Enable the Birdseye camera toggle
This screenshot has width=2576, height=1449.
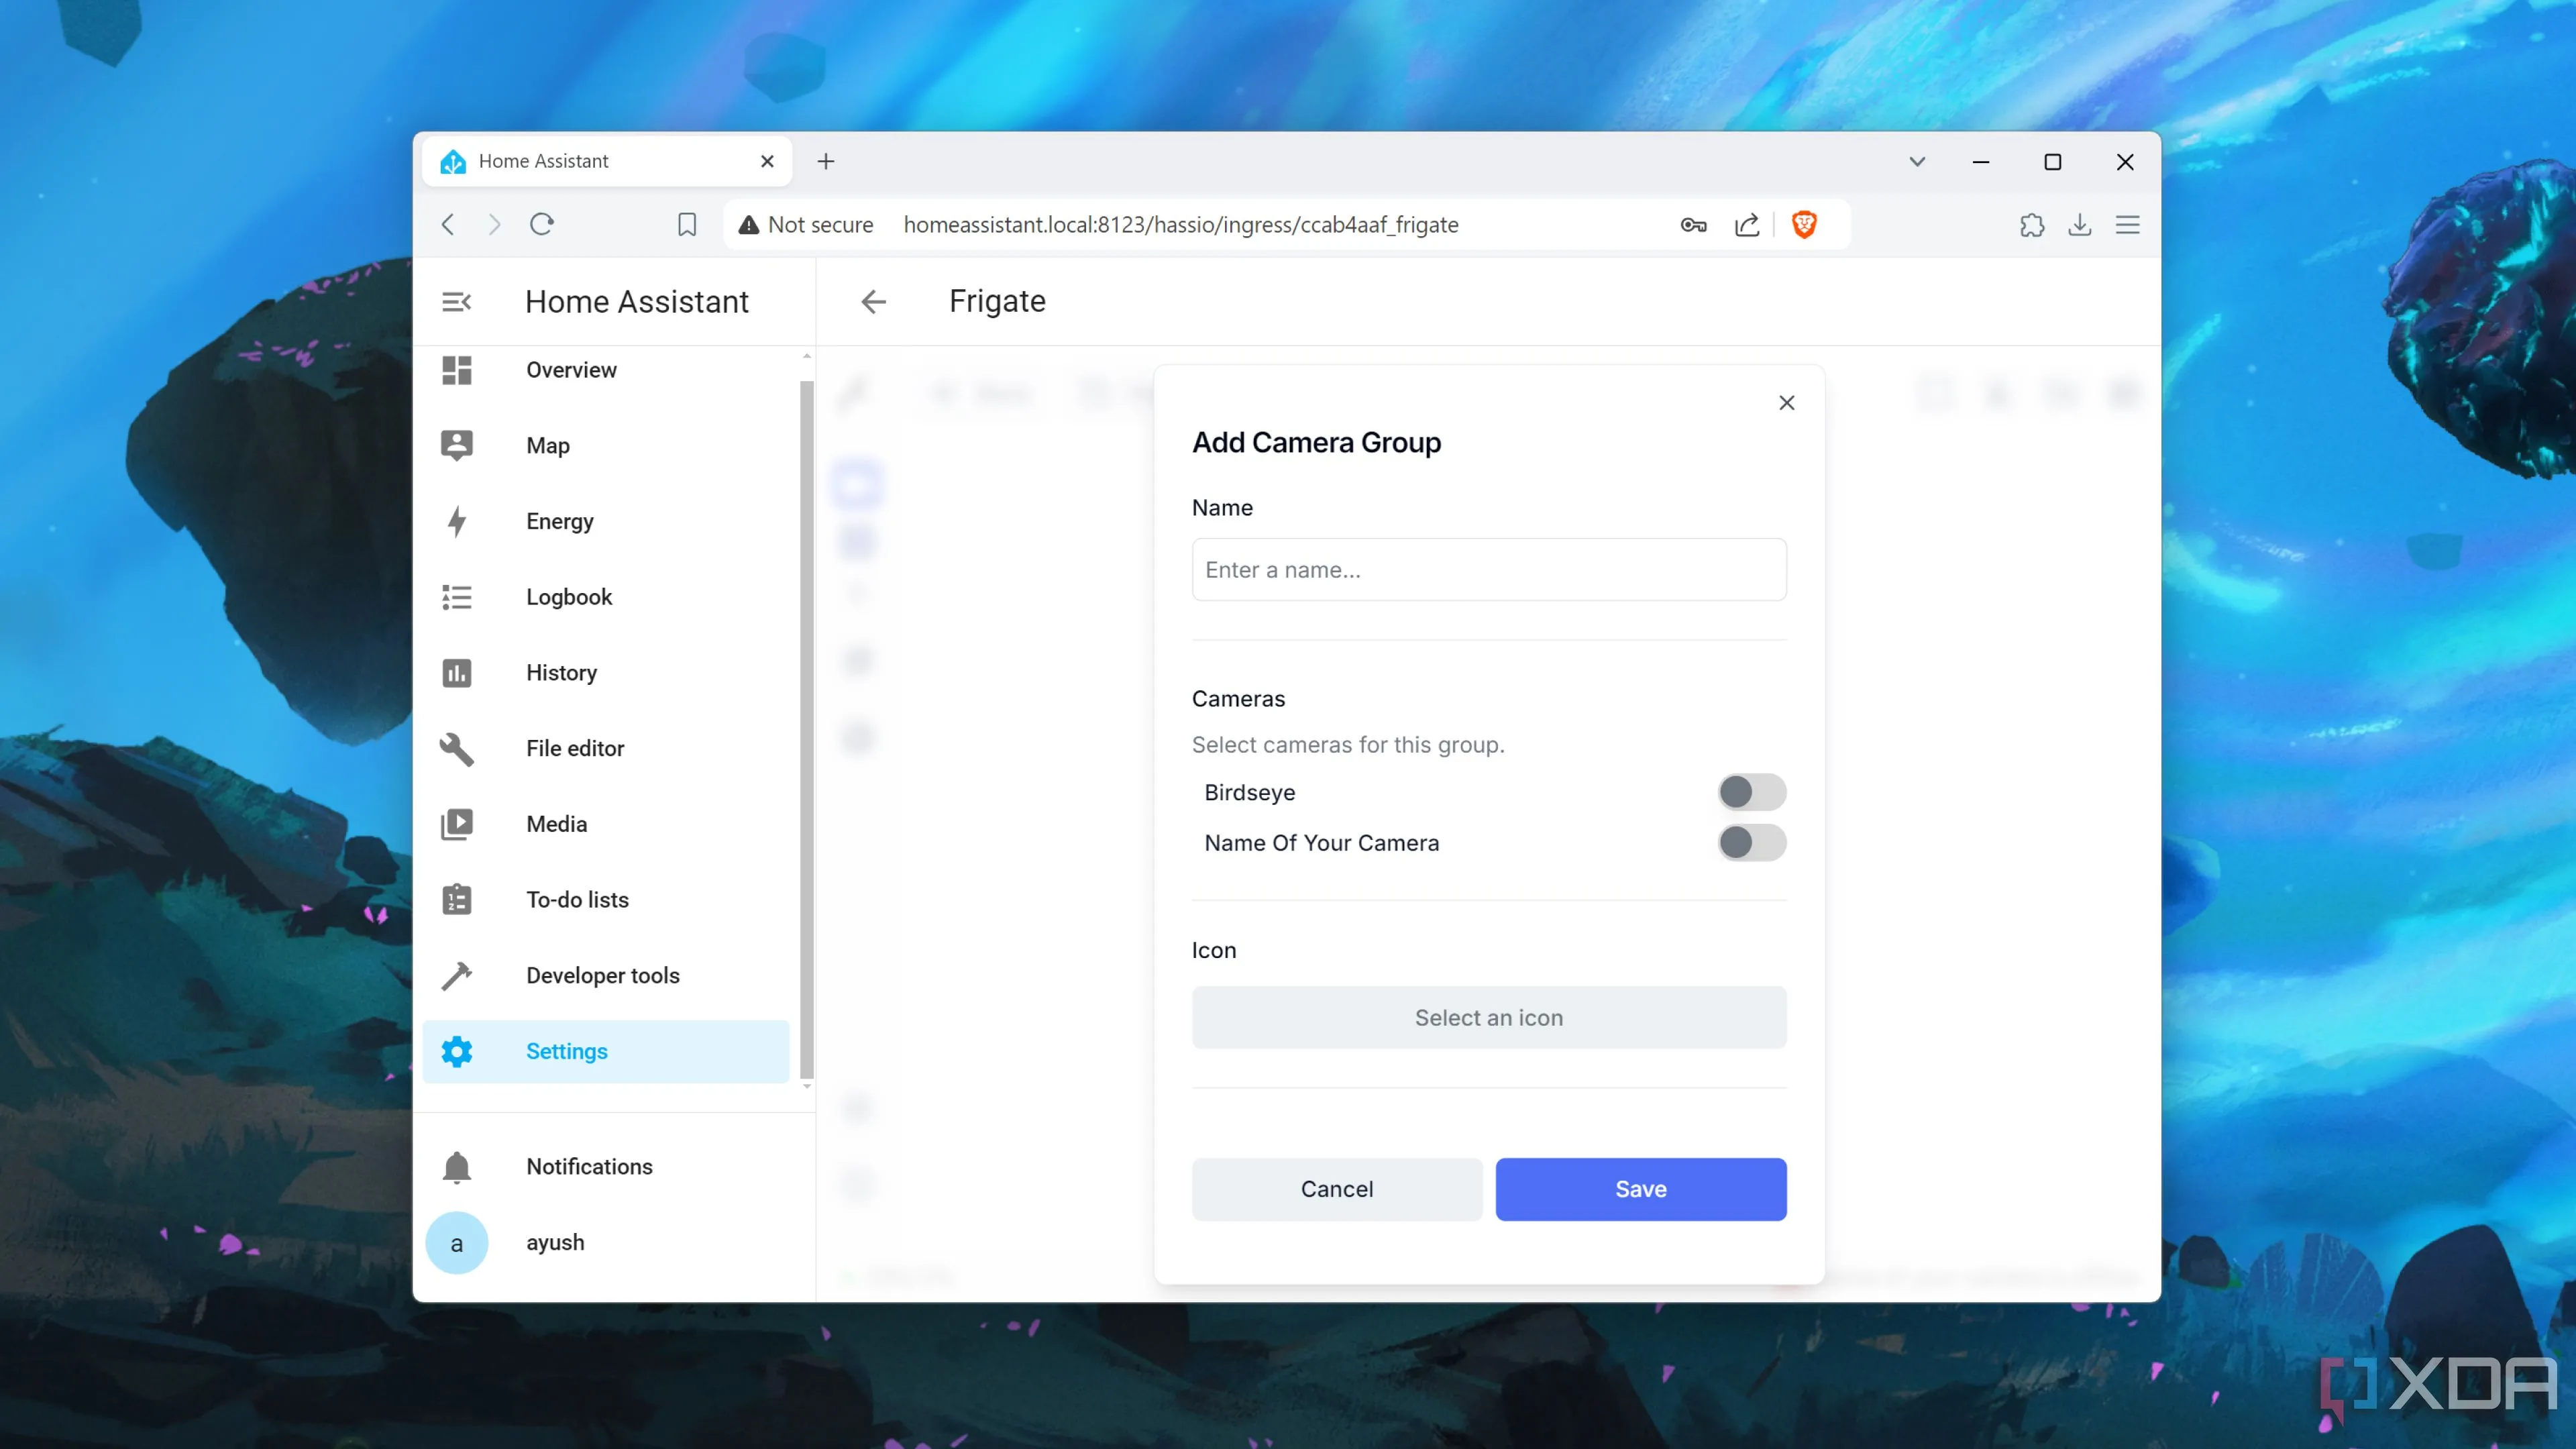tap(1750, 792)
